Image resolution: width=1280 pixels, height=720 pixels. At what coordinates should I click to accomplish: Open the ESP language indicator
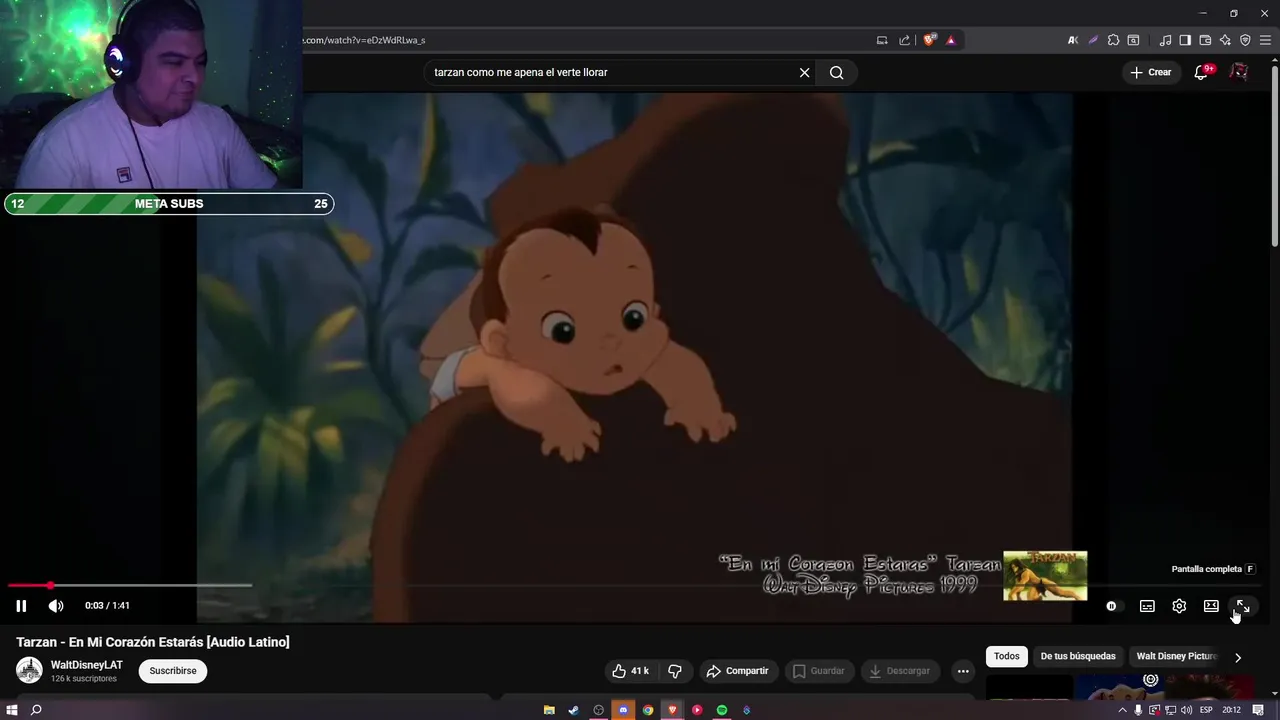click(1206, 710)
